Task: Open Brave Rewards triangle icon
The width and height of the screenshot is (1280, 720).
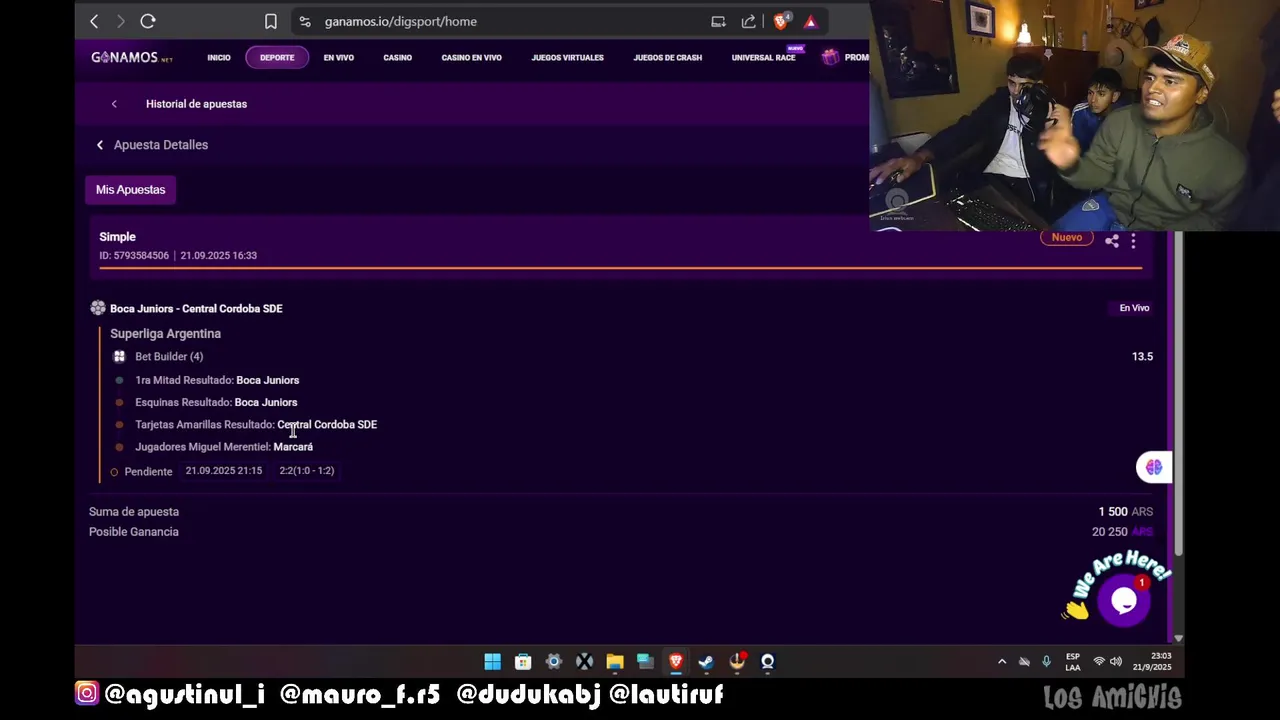Action: [811, 21]
